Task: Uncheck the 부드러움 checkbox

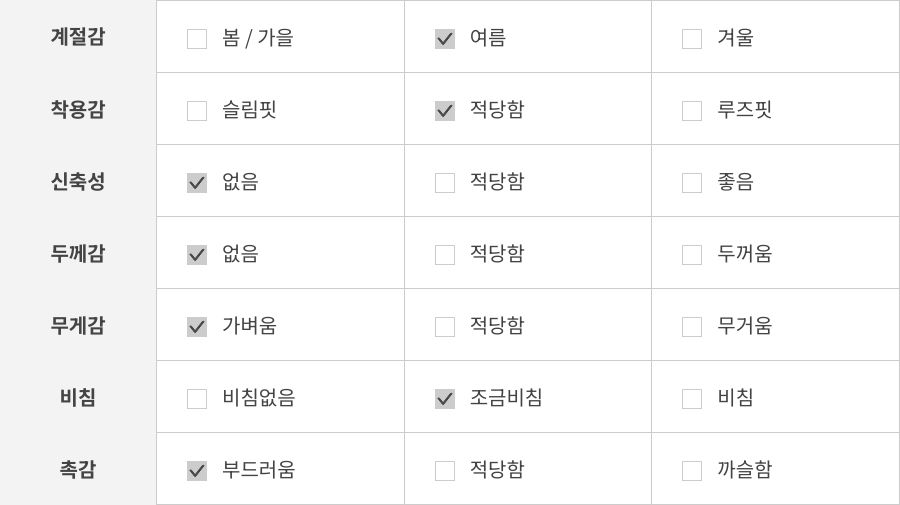Action: click(197, 471)
